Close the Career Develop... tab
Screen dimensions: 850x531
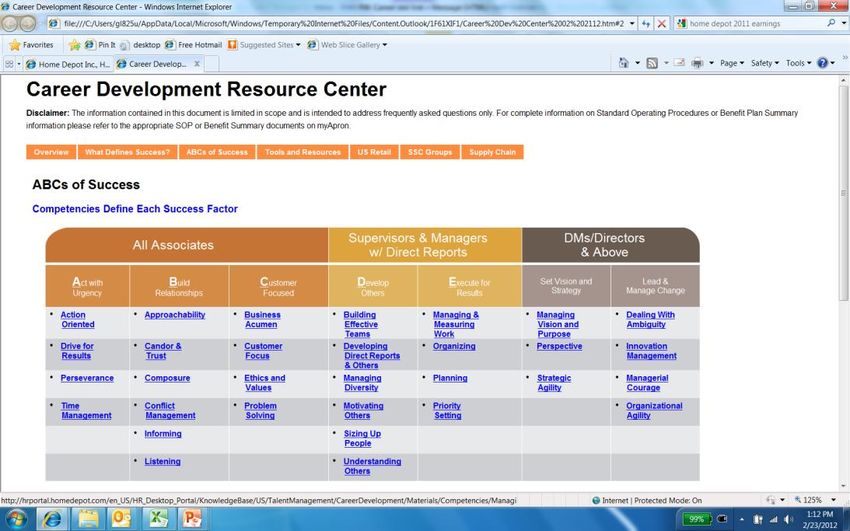pyautogui.click(x=197, y=64)
